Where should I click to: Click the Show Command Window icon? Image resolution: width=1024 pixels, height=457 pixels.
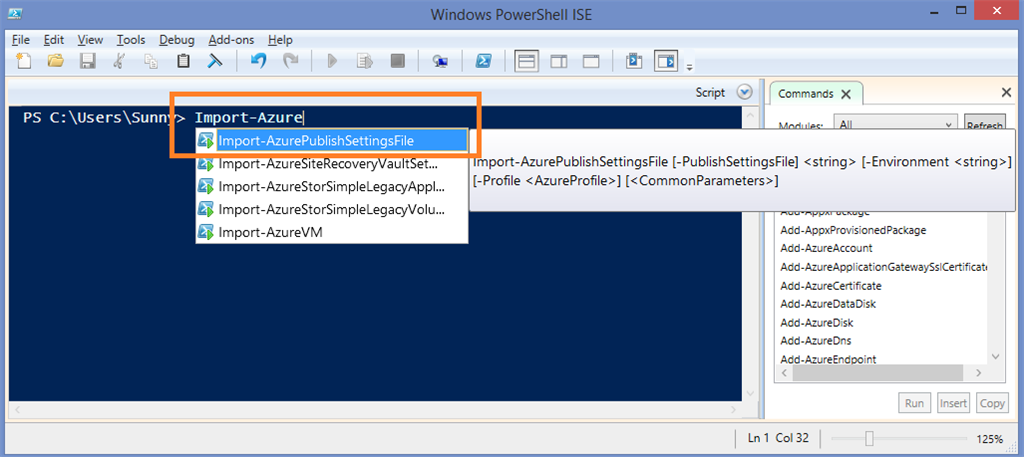[x=633, y=61]
